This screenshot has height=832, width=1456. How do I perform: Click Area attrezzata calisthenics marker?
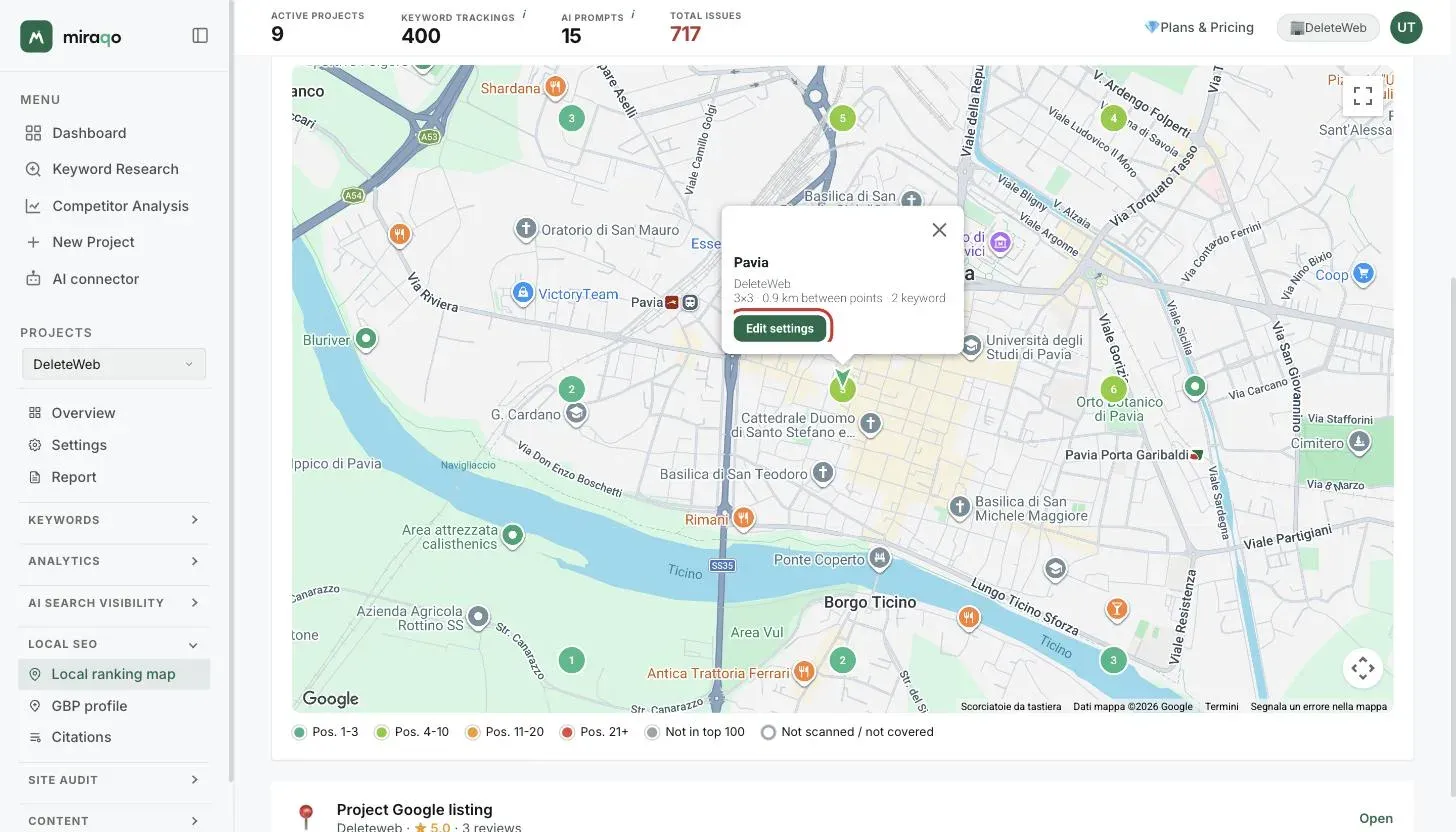point(513,536)
